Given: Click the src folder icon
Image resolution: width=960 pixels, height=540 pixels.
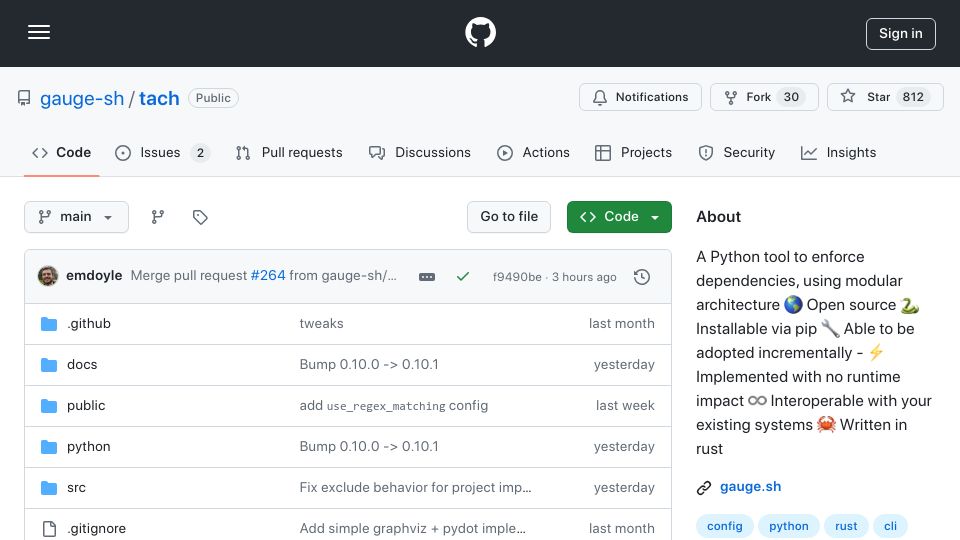Looking at the screenshot, I should 49,487.
